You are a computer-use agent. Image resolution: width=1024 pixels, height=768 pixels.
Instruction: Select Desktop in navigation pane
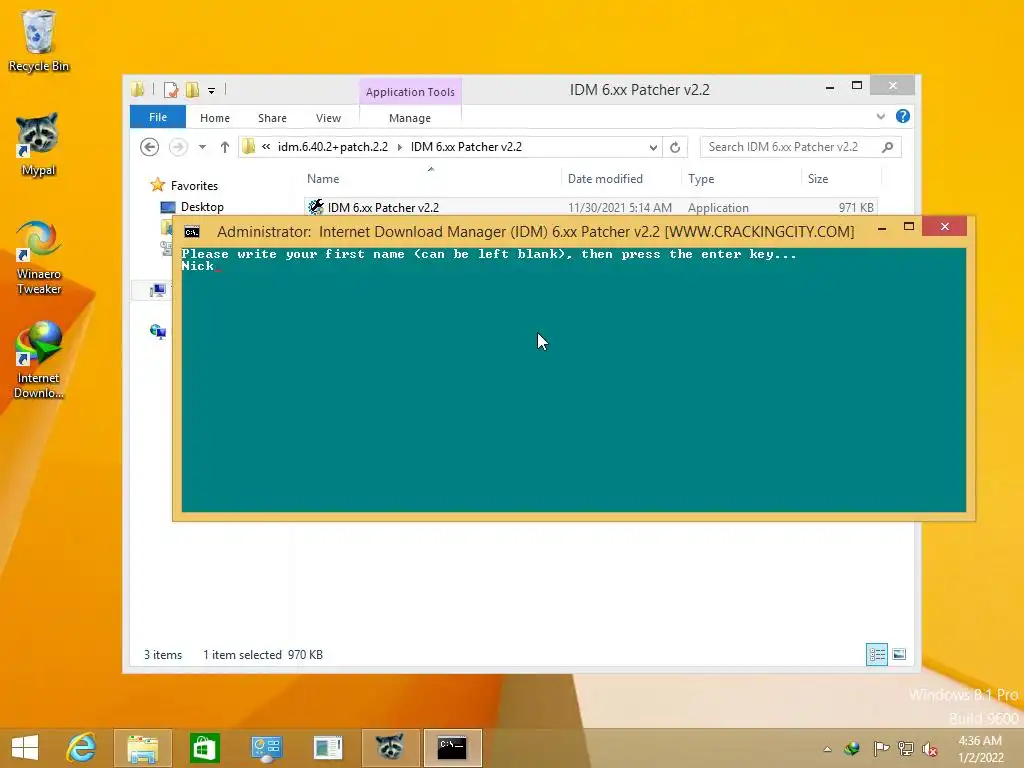pyautogui.click(x=202, y=207)
